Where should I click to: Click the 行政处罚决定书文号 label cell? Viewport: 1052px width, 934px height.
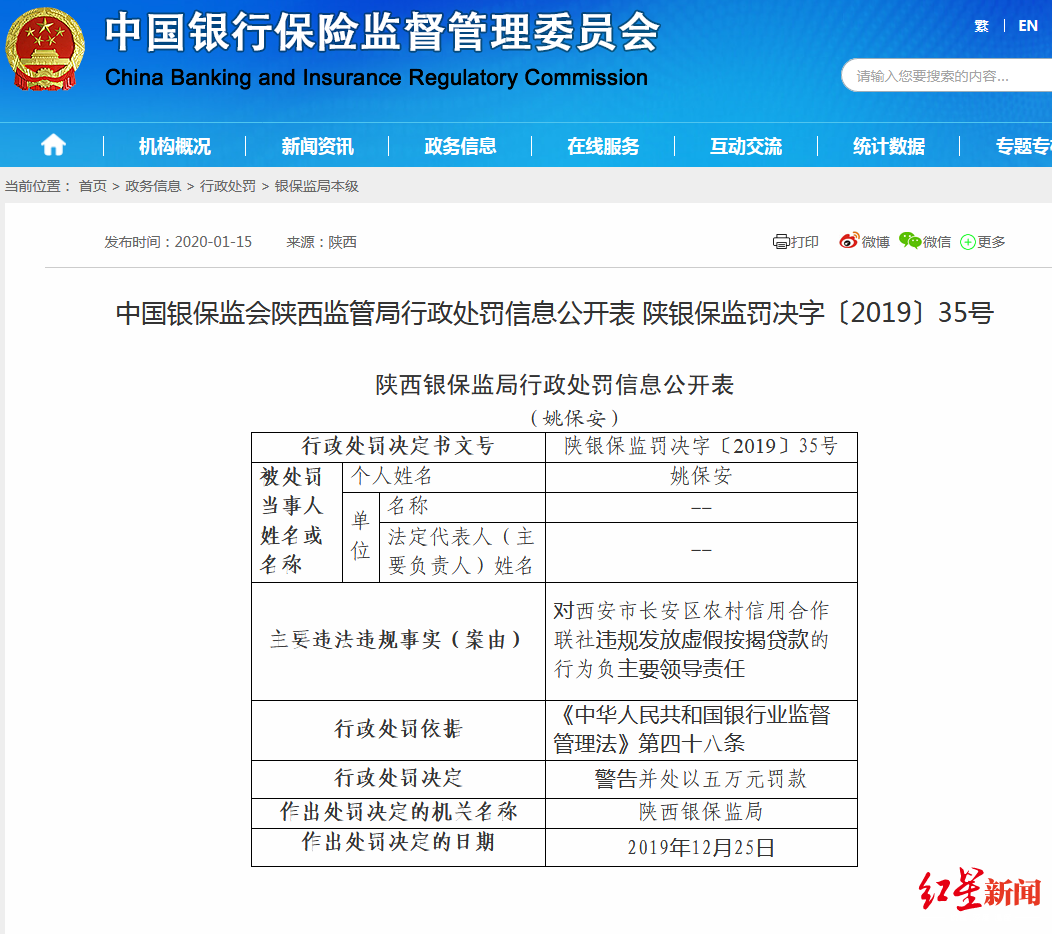coord(398,447)
